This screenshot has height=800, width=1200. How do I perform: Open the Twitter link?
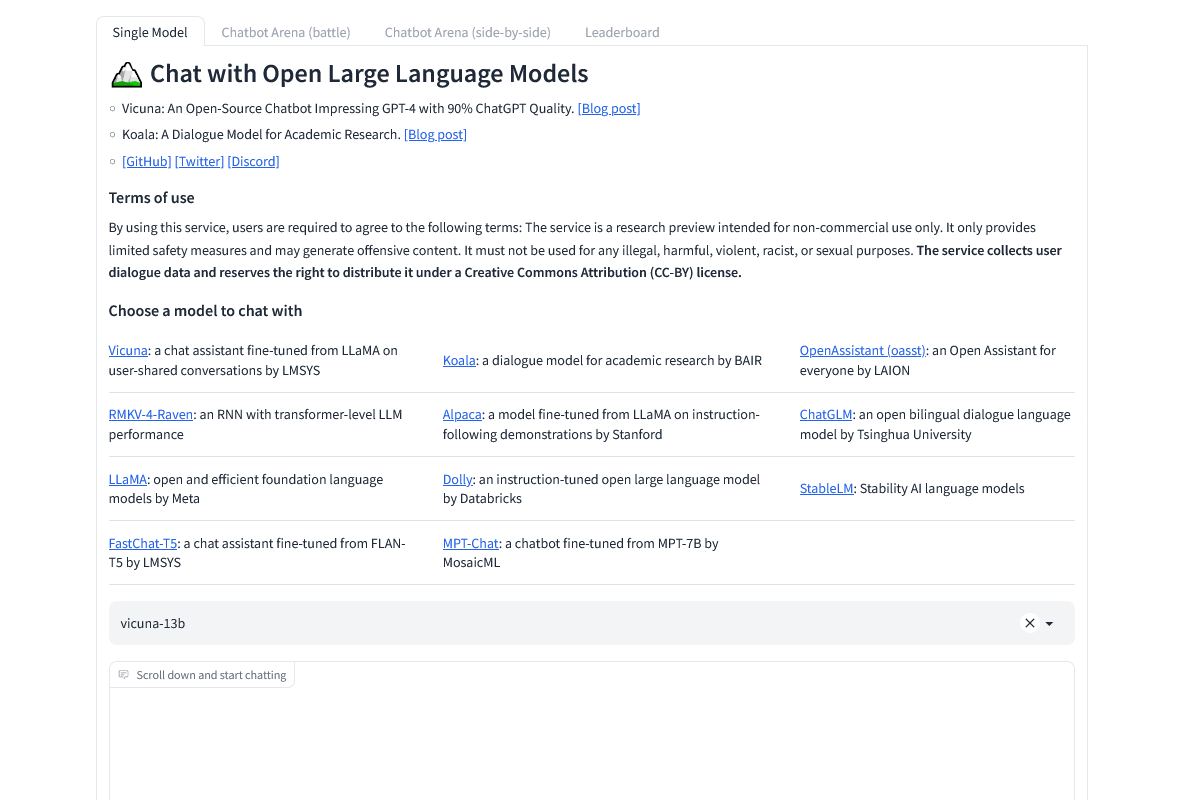click(199, 161)
